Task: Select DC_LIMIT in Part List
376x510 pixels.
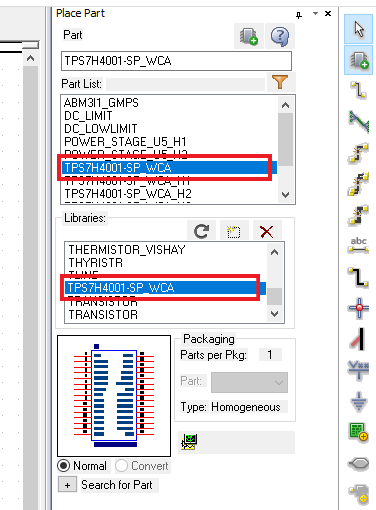Action: (88, 116)
